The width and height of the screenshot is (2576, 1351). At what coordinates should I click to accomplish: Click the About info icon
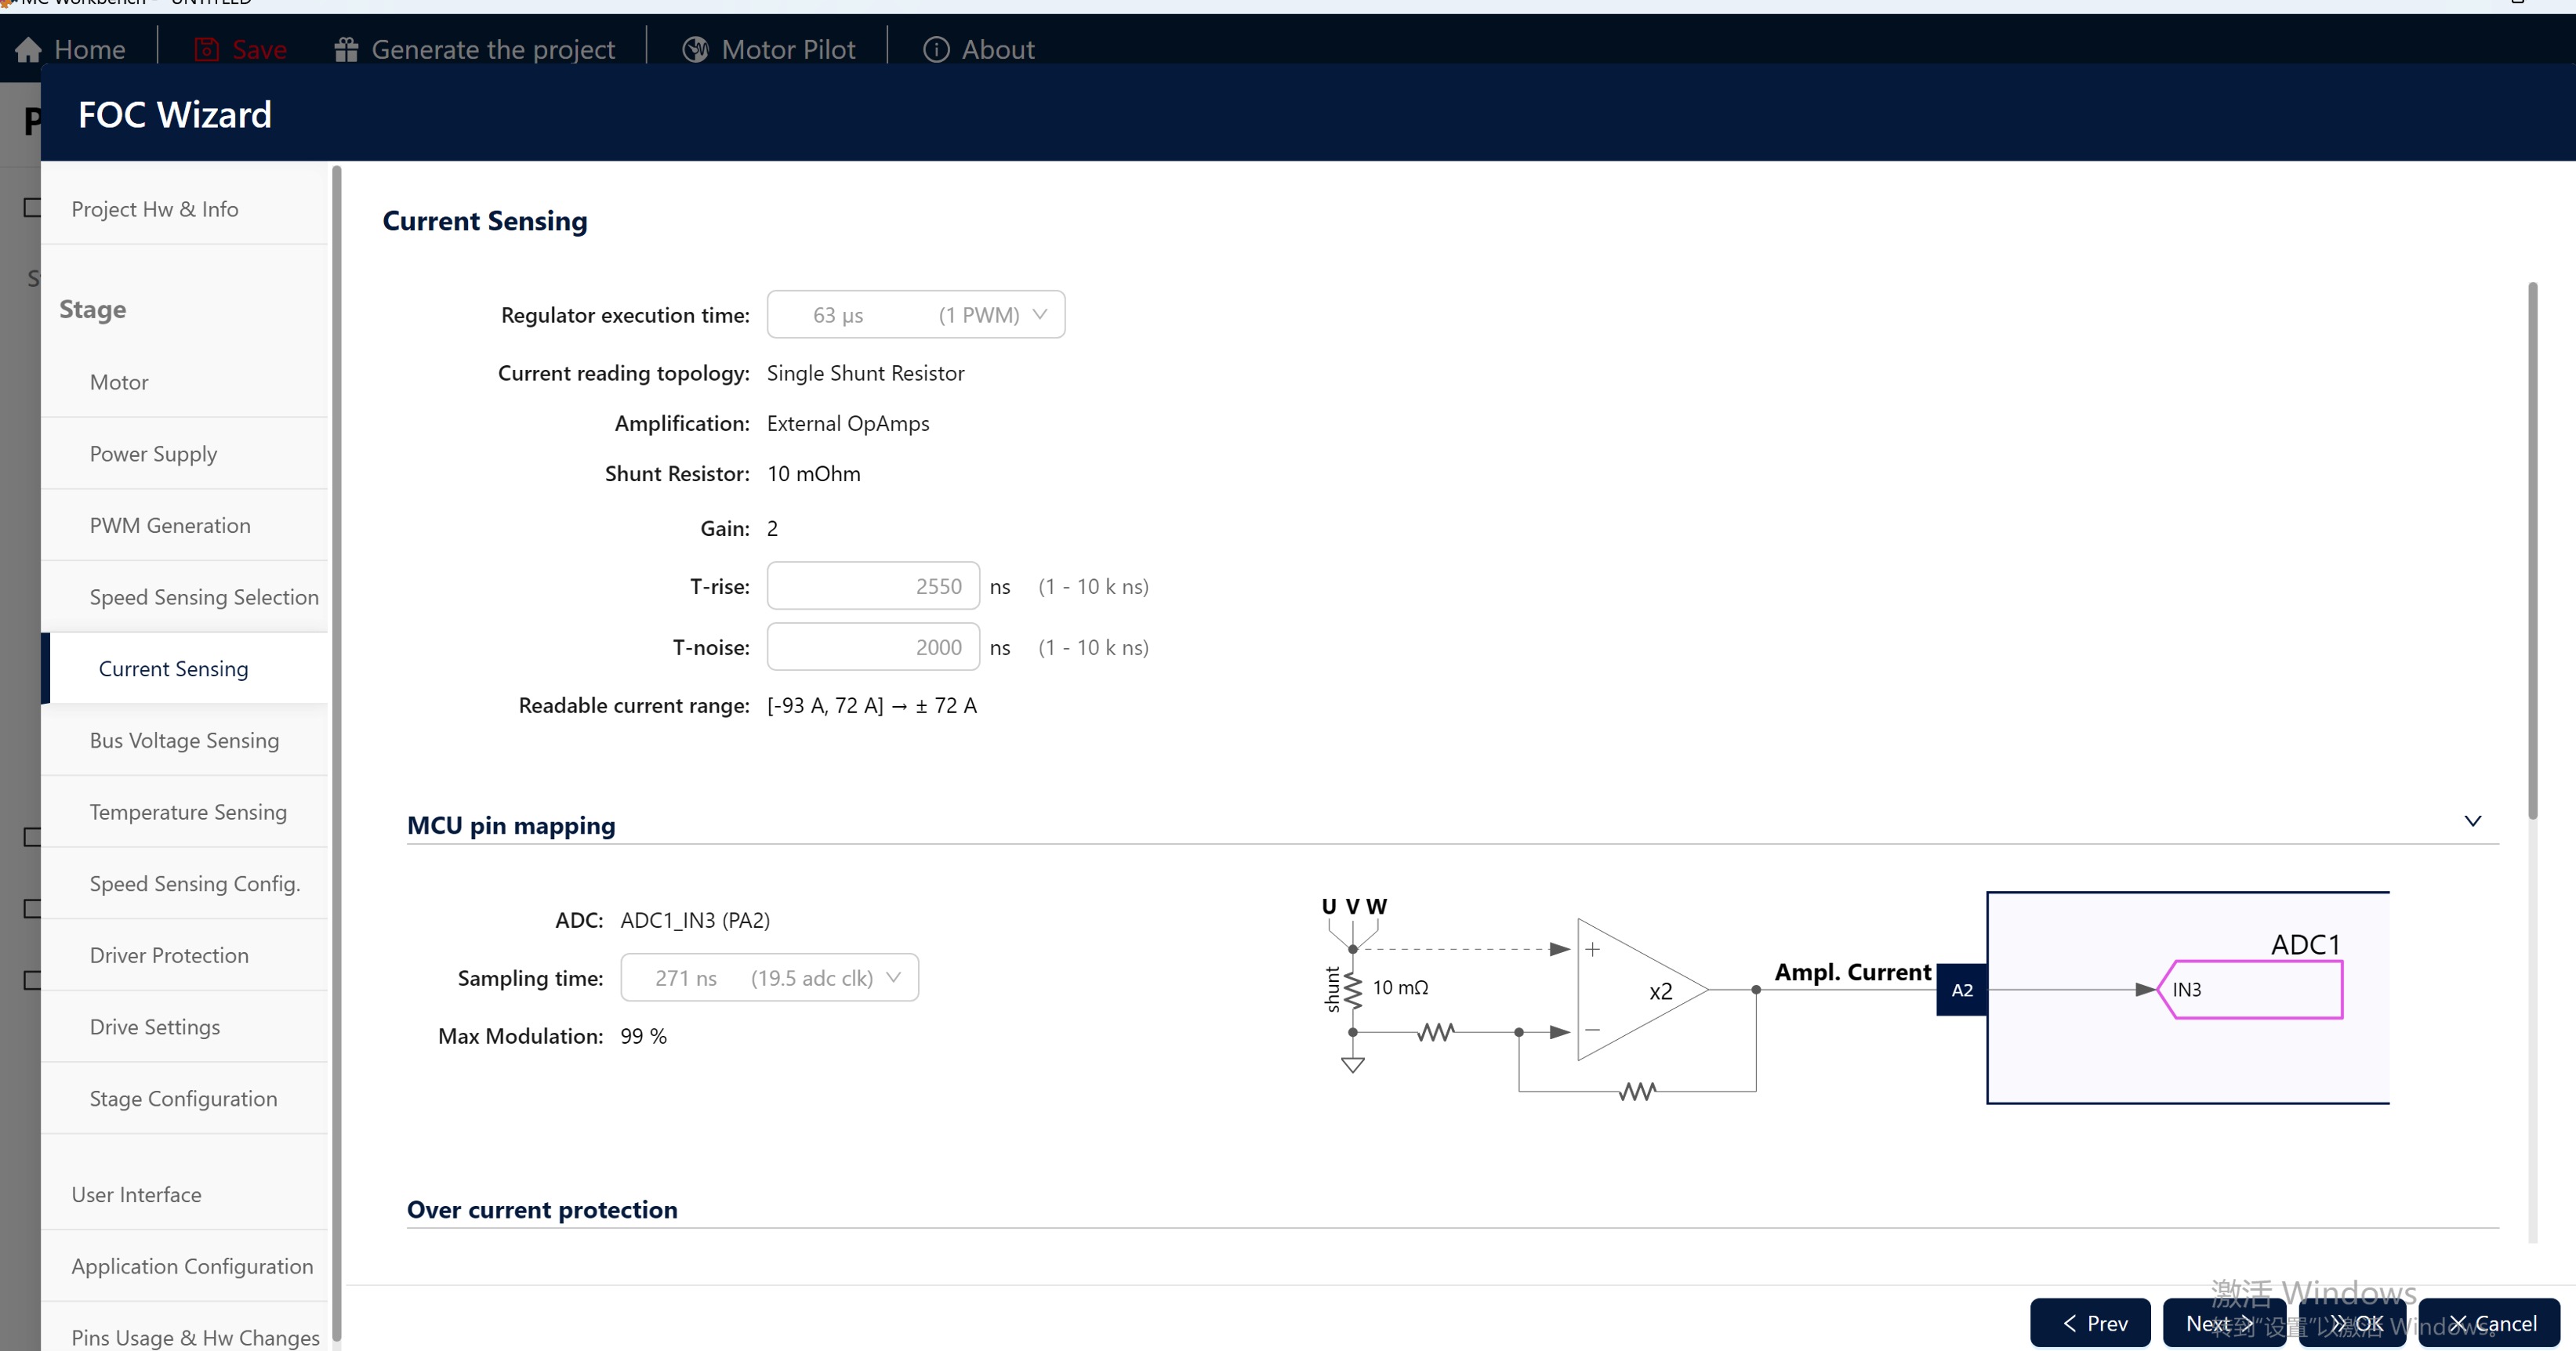click(936, 49)
